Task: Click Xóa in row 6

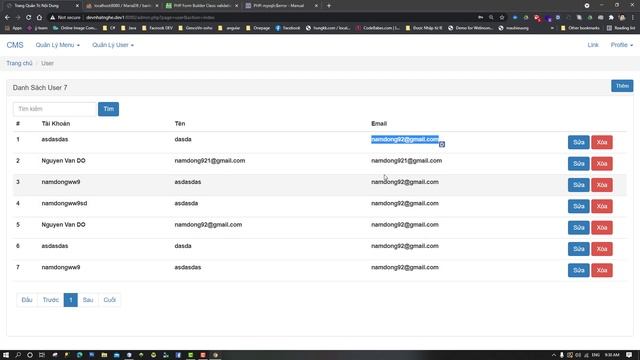Action: 602,249
